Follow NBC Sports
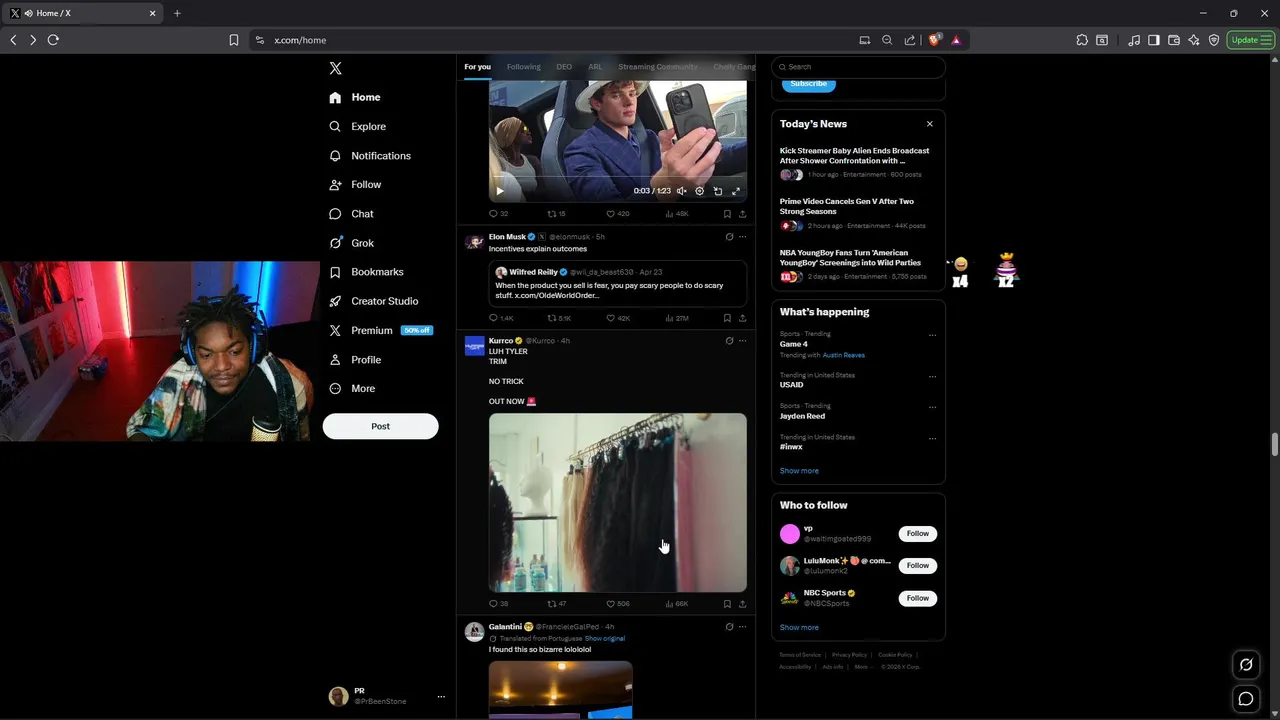Screen dimensions: 1280x720 [x=917, y=598]
